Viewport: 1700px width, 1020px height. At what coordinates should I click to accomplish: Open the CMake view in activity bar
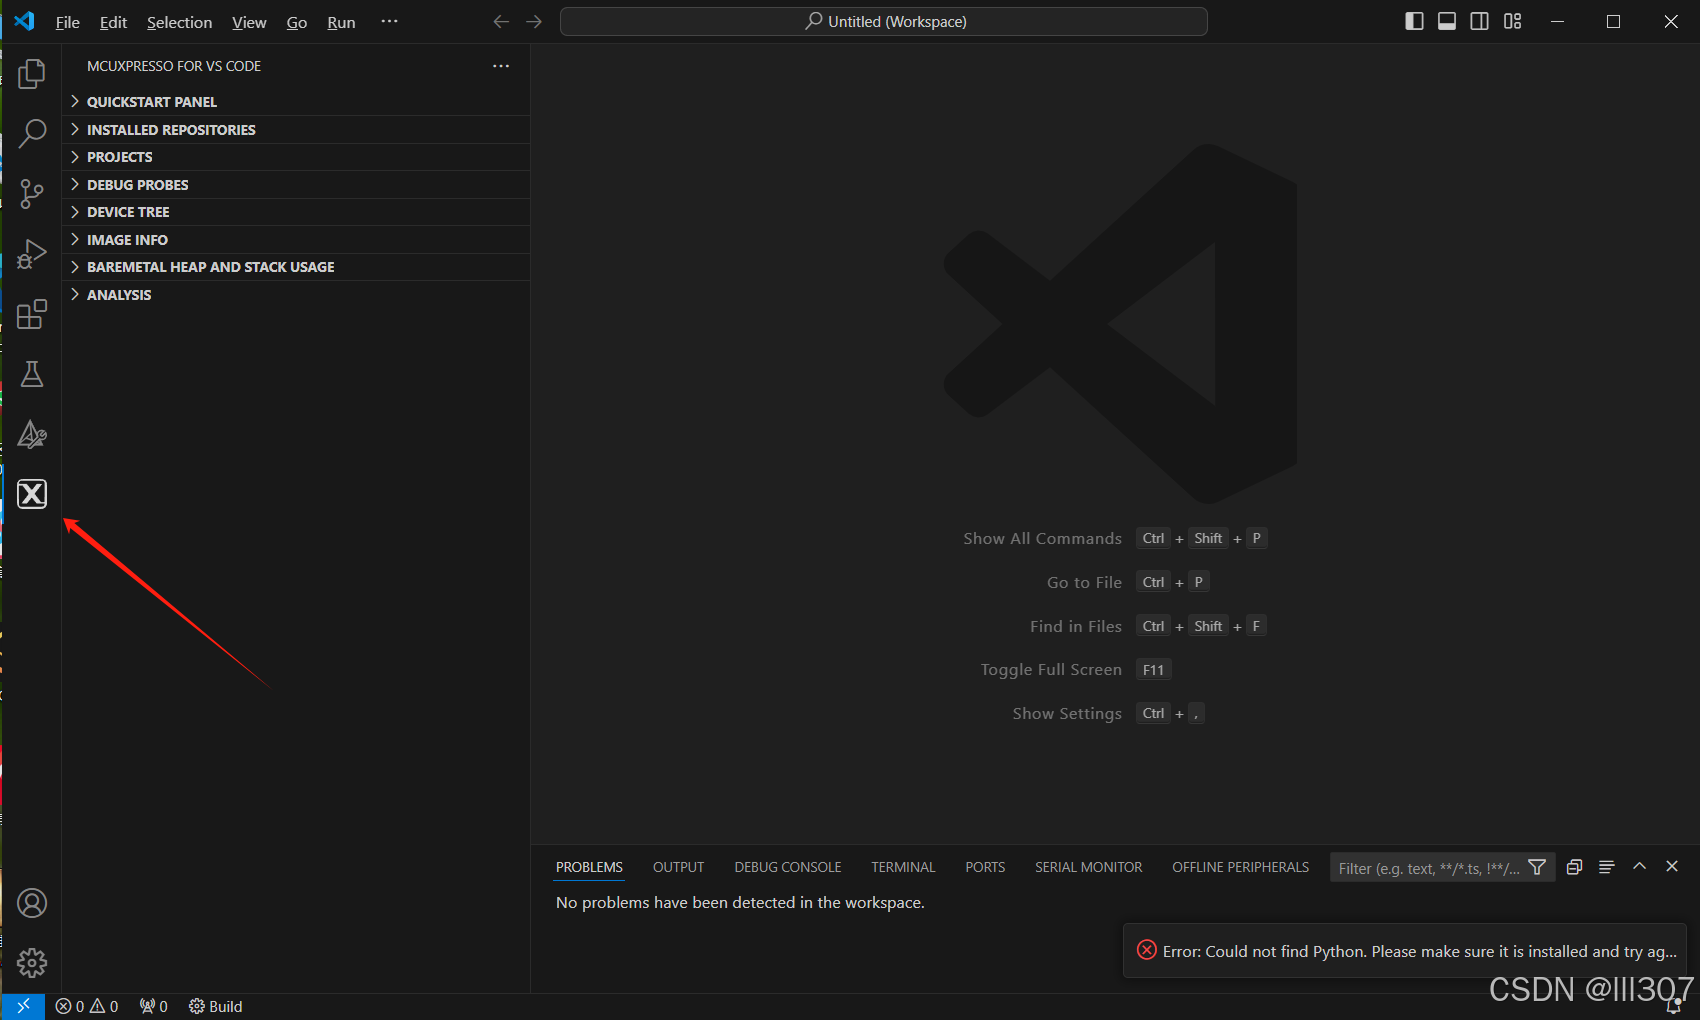[x=32, y=434]
